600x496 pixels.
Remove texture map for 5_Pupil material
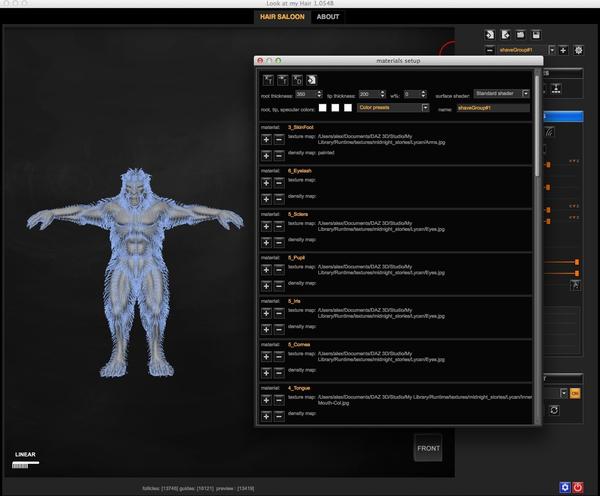(x=279, y=270)
